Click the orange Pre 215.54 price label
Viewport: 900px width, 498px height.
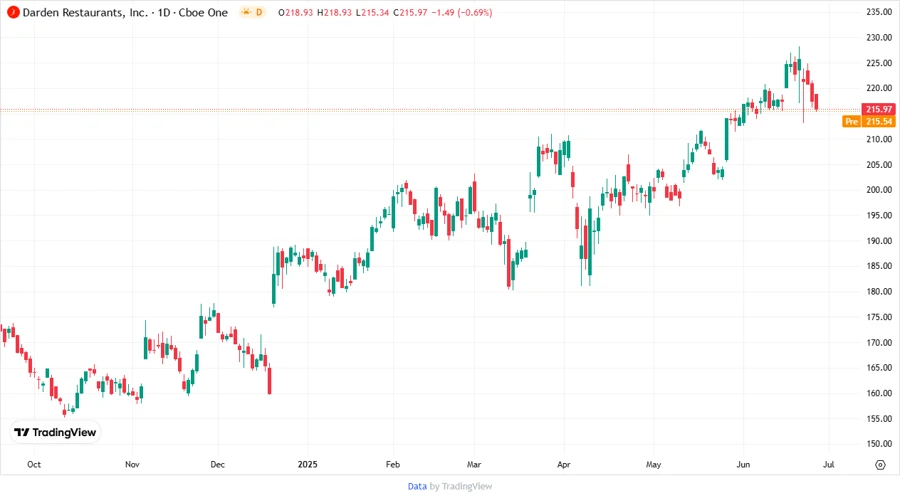click(869, 121)
